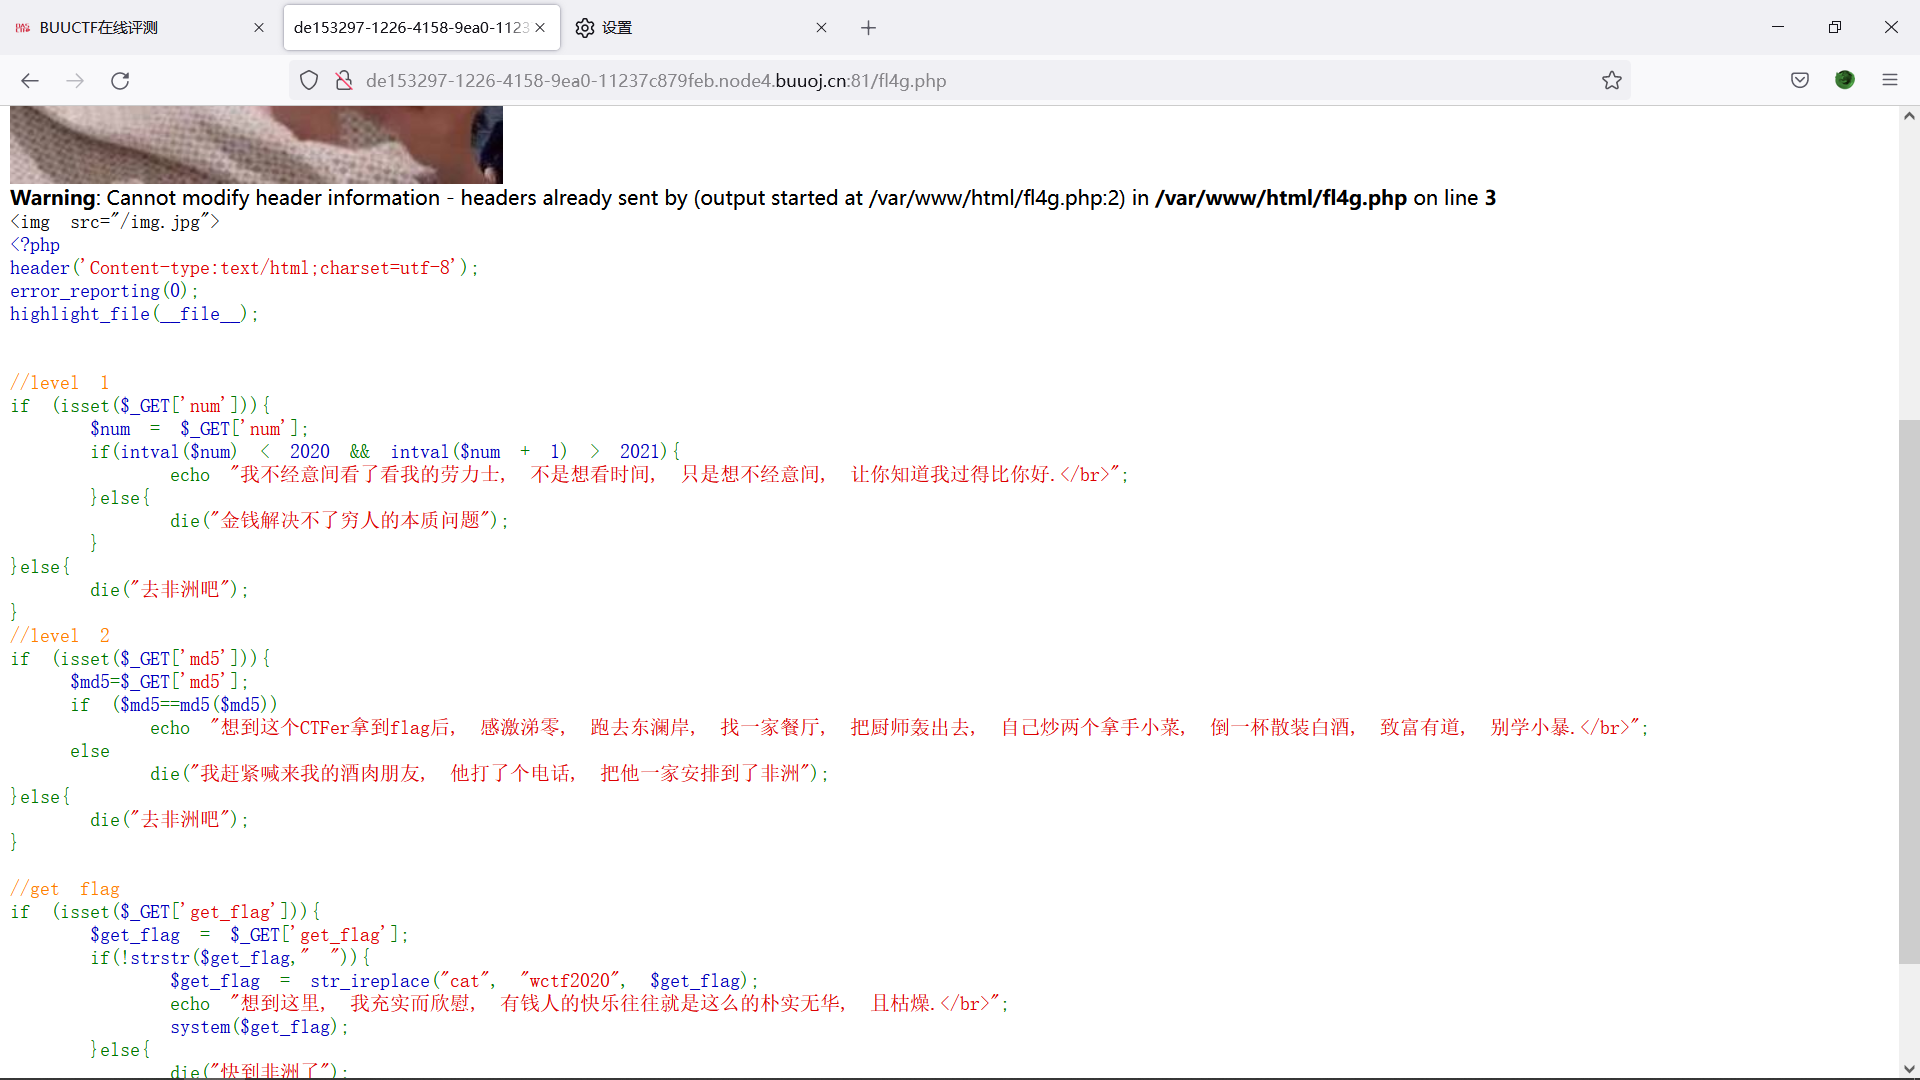This screenshot has height=1080, width=1920.
Task: Click the vertical scrollbar thumb
Action: coord(1909,690)
